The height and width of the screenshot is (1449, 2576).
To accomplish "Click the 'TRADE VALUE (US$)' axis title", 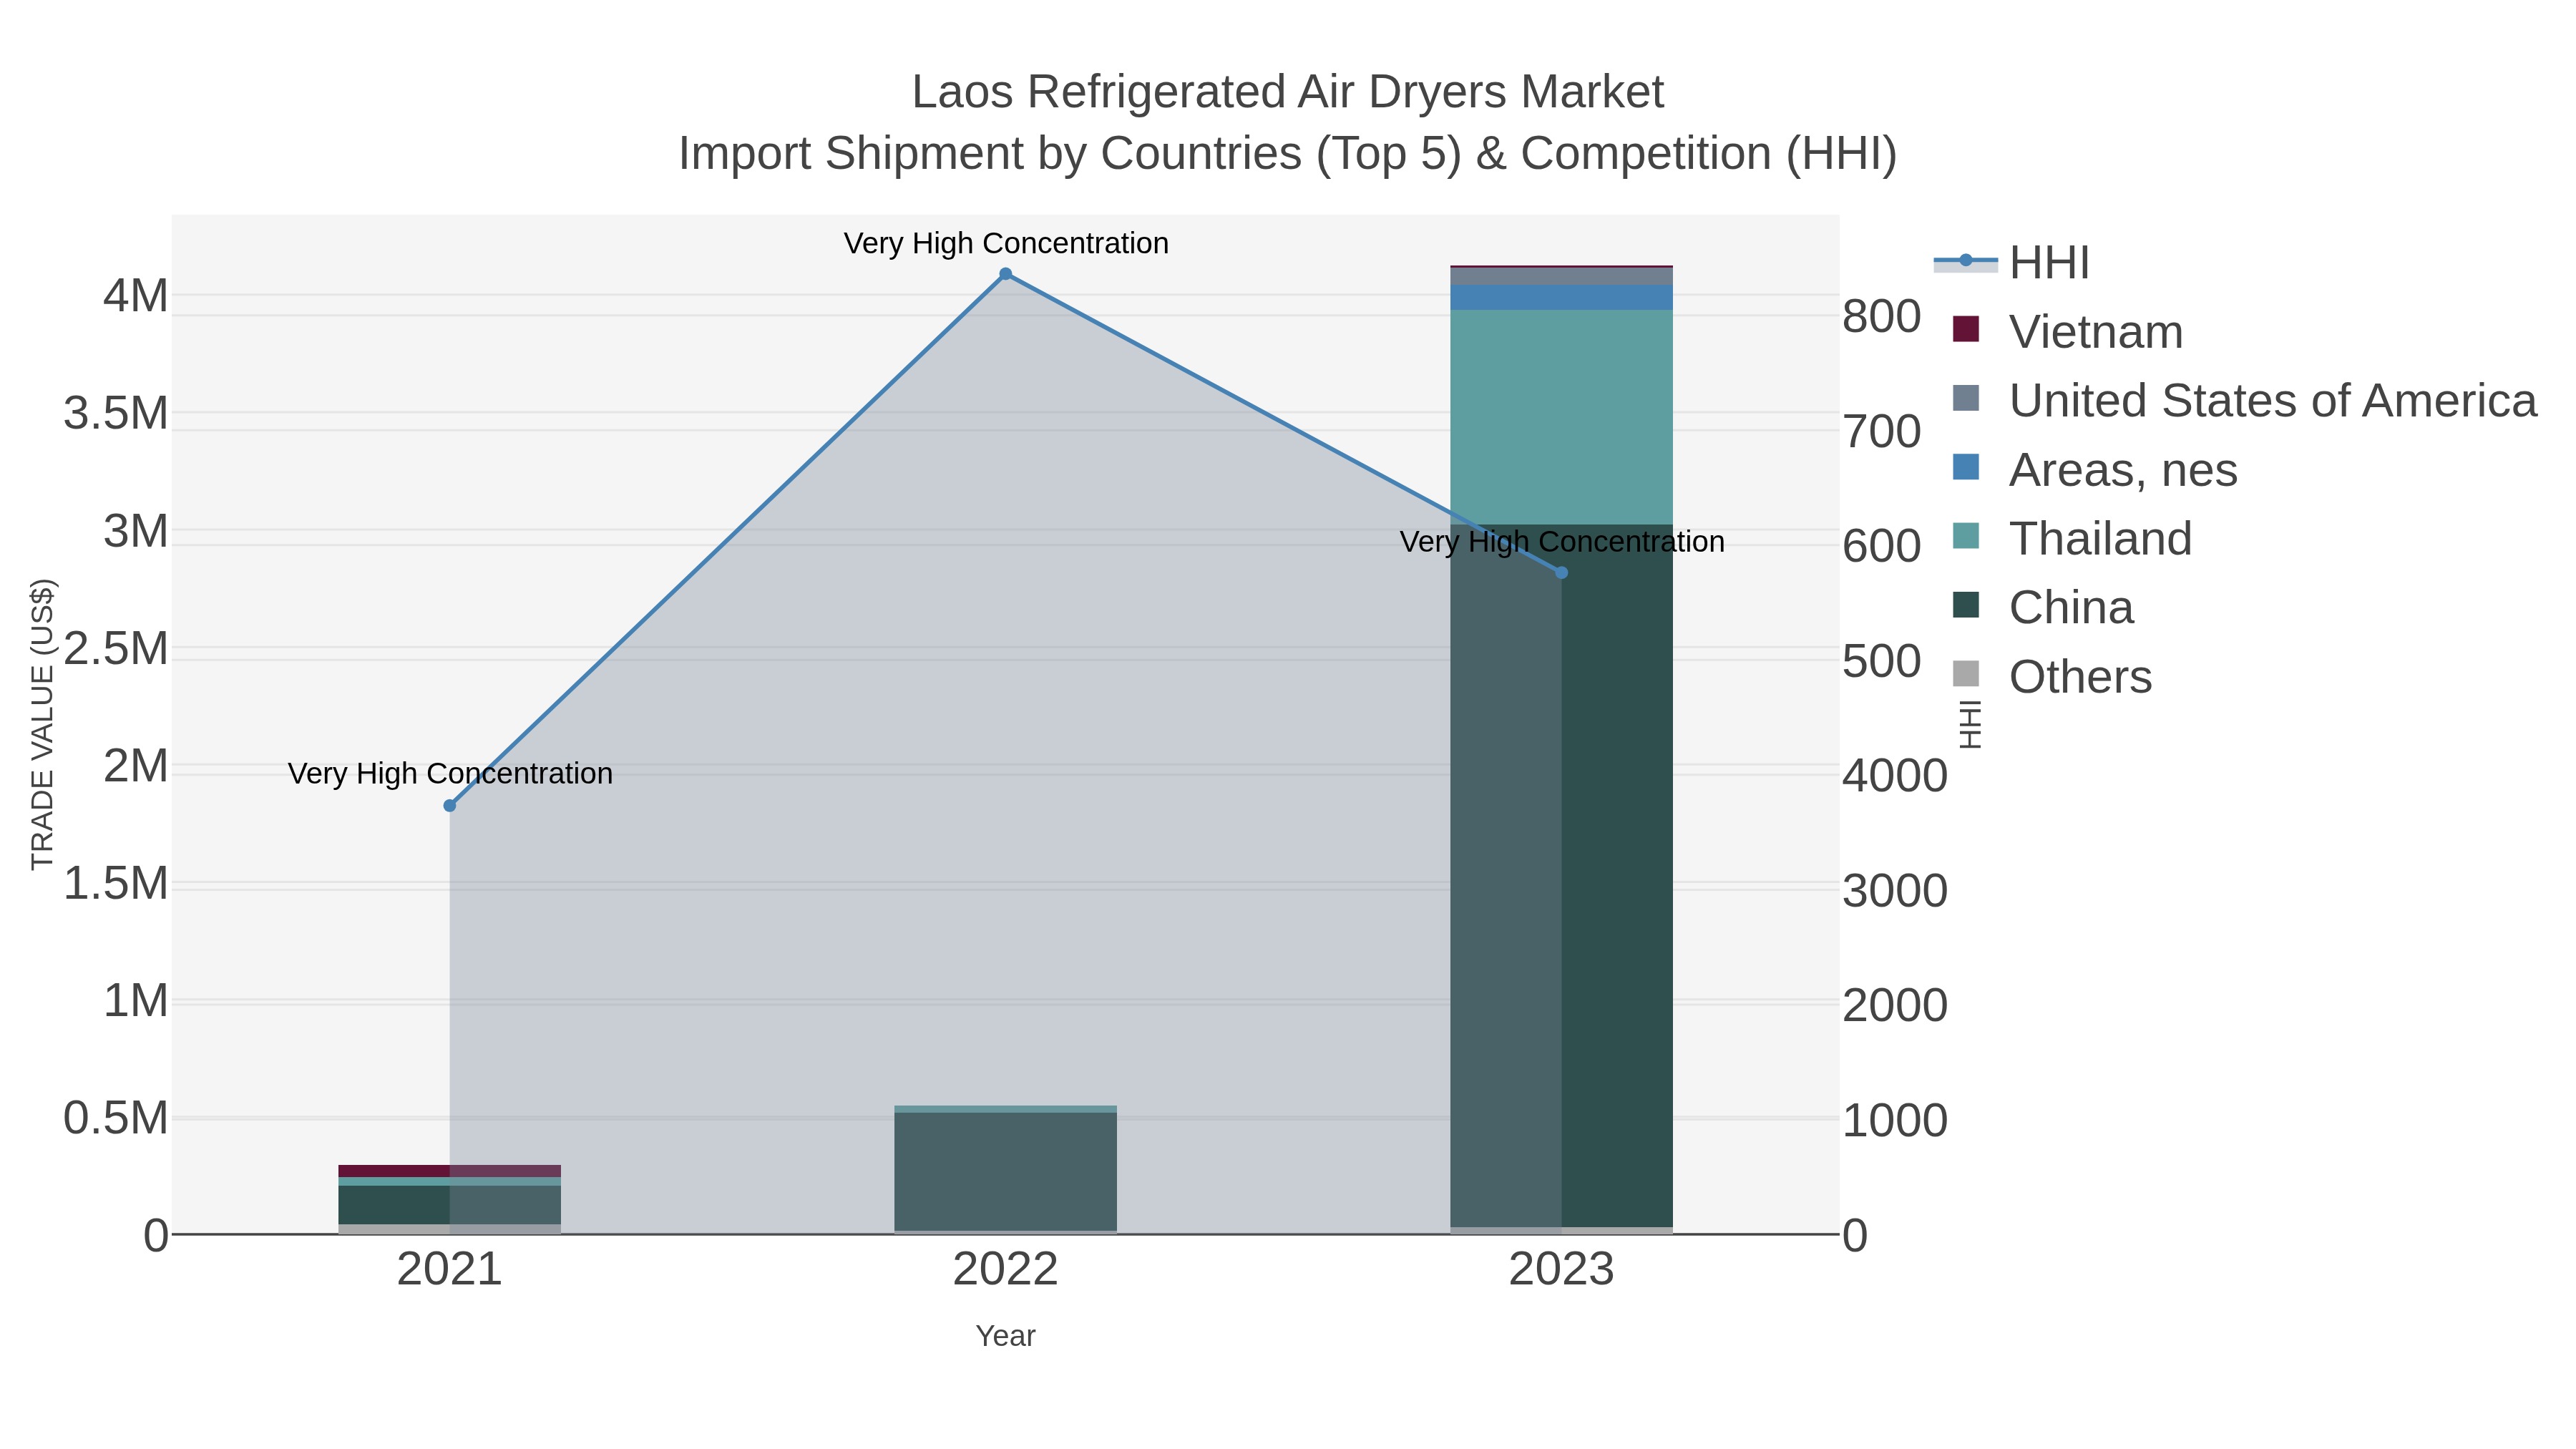I will point(42,724).
